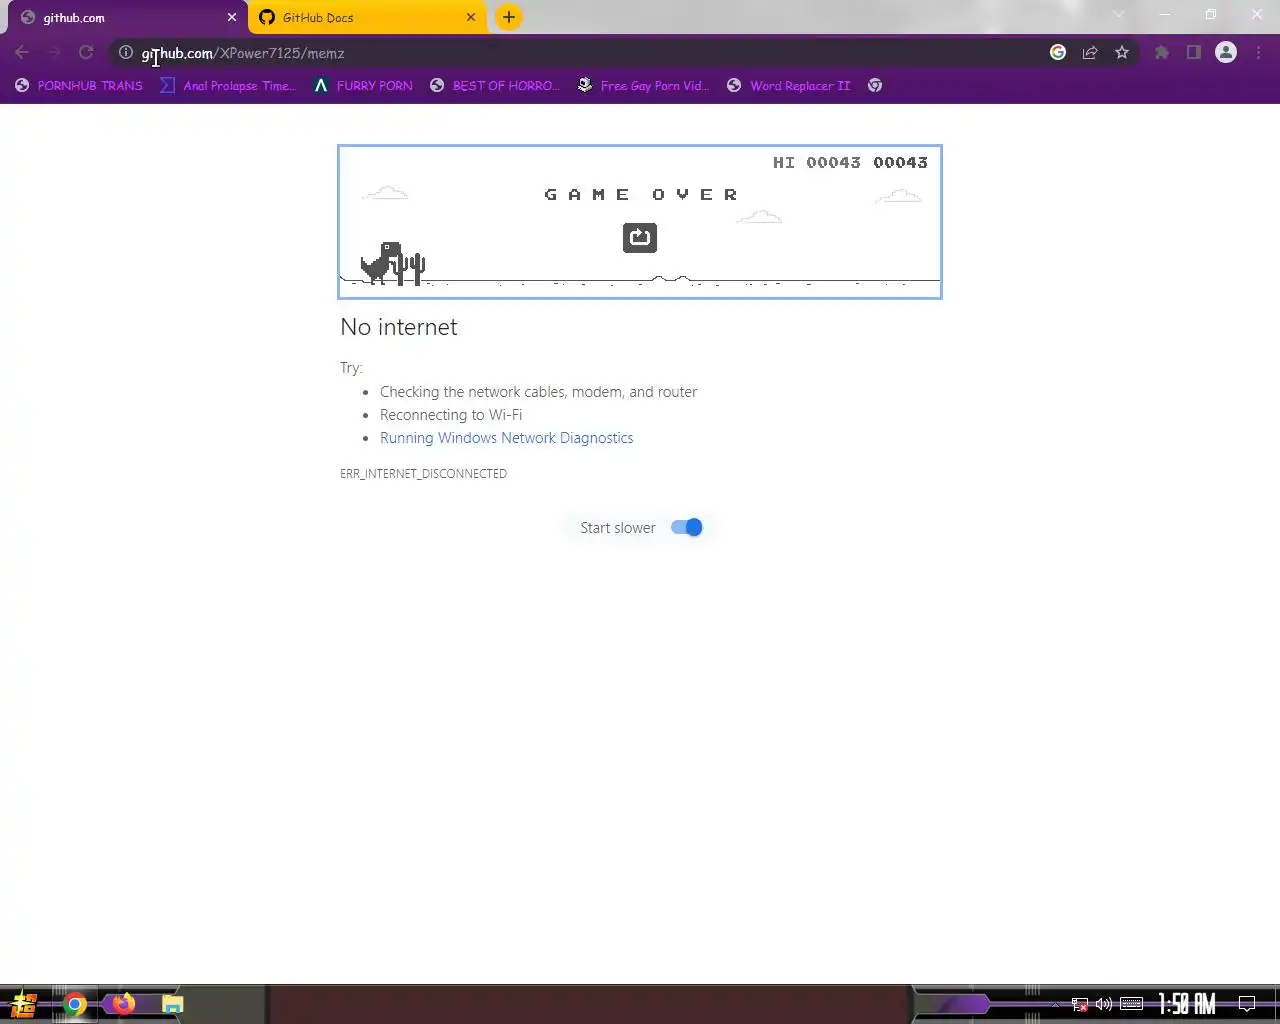The image size is (1280, 1024).
Task: Click the No internet heading
Action: (399, 327)
